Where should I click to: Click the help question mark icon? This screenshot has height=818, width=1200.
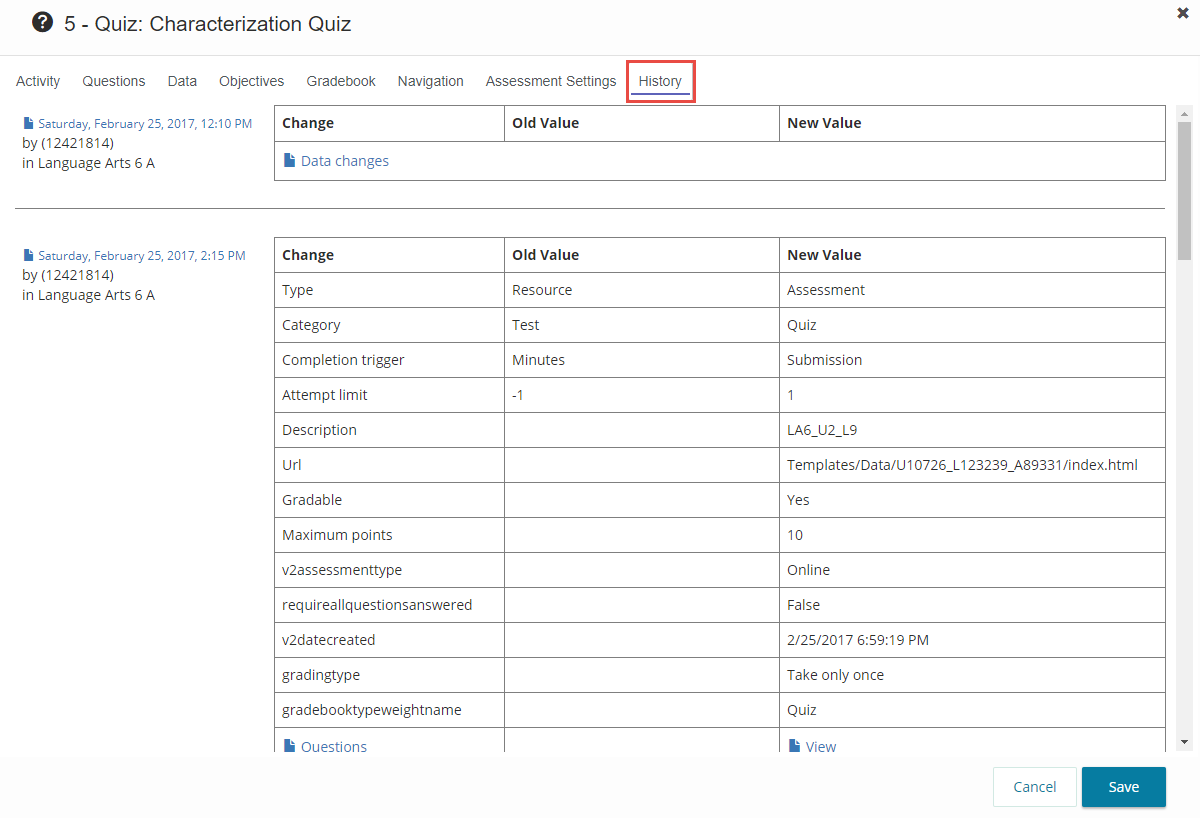coord(42,22)
